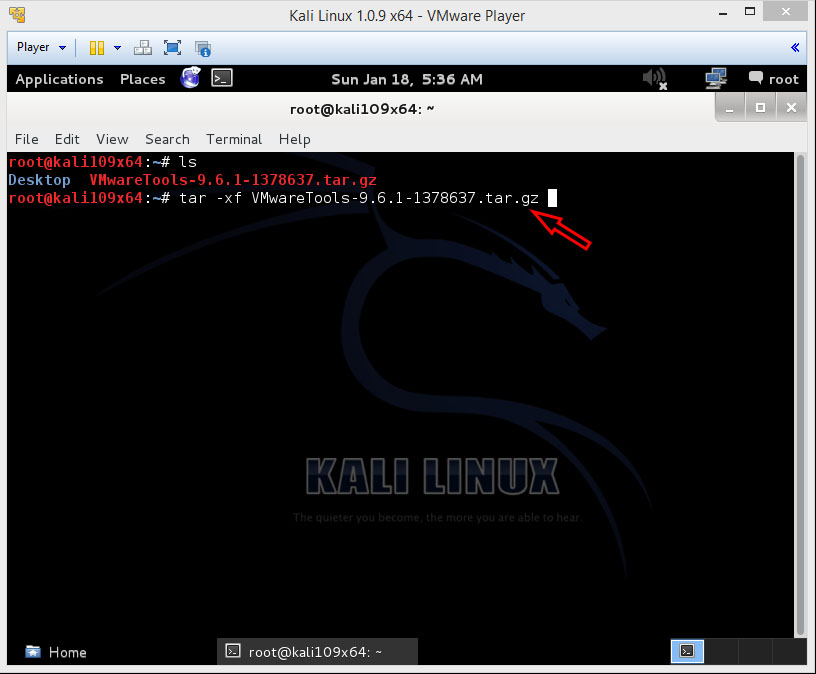Open the Applications menu
816x674 pixels.
(x=59, y=79)
